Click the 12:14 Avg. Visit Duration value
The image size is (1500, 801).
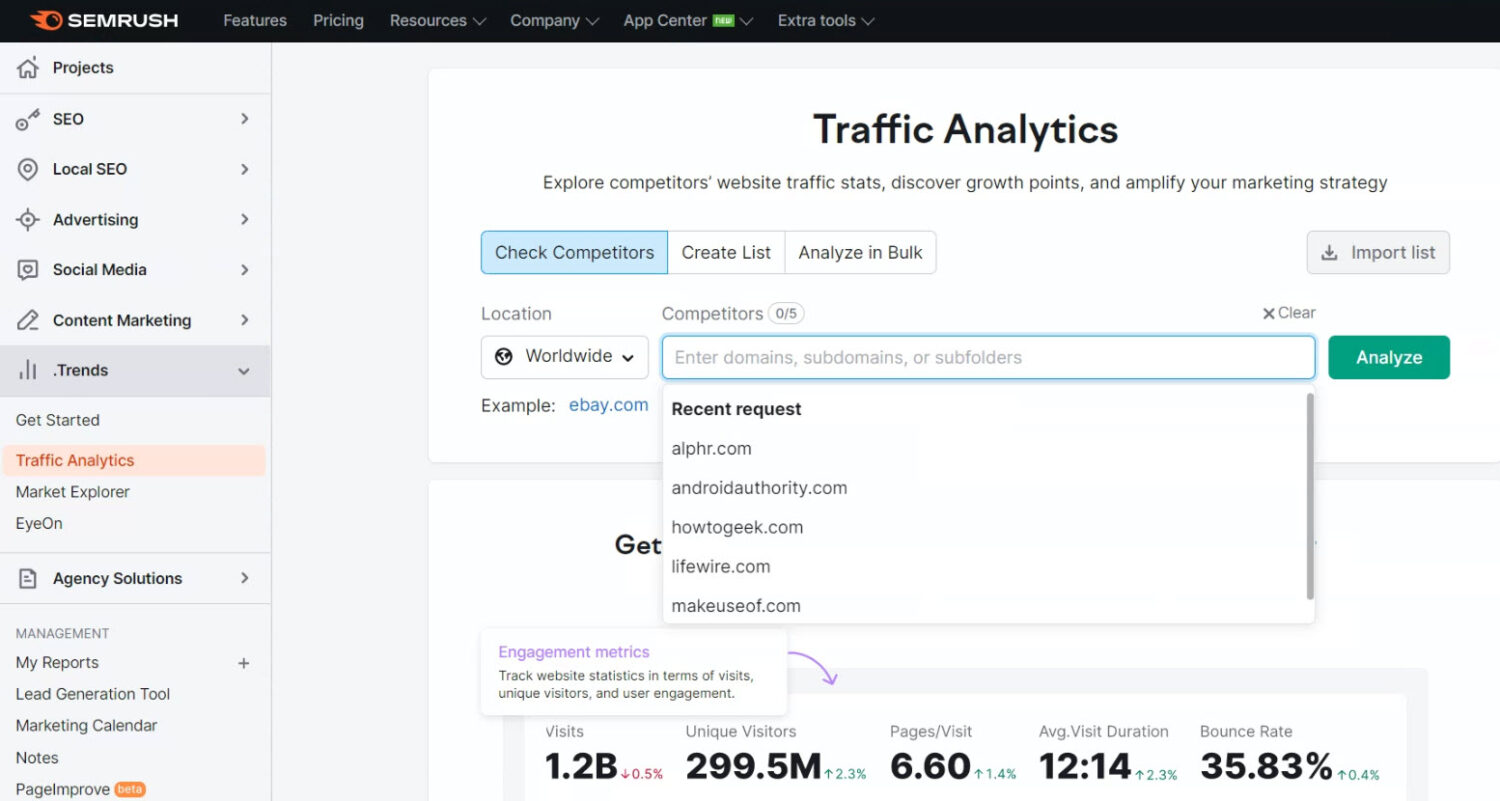[1085, 767]
